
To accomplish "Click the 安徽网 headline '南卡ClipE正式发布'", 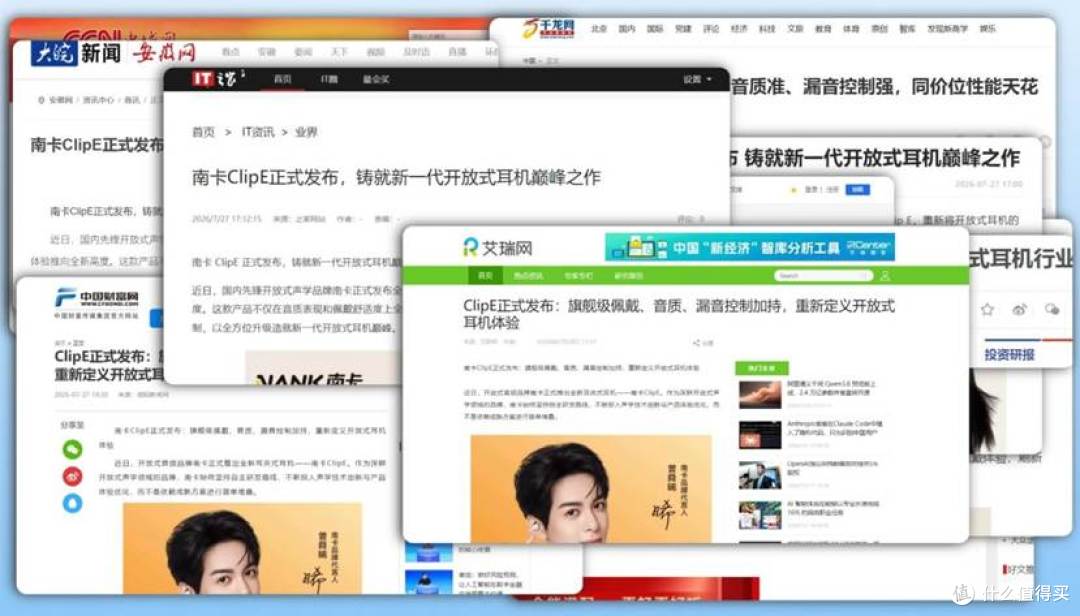I will coord(96,145).
